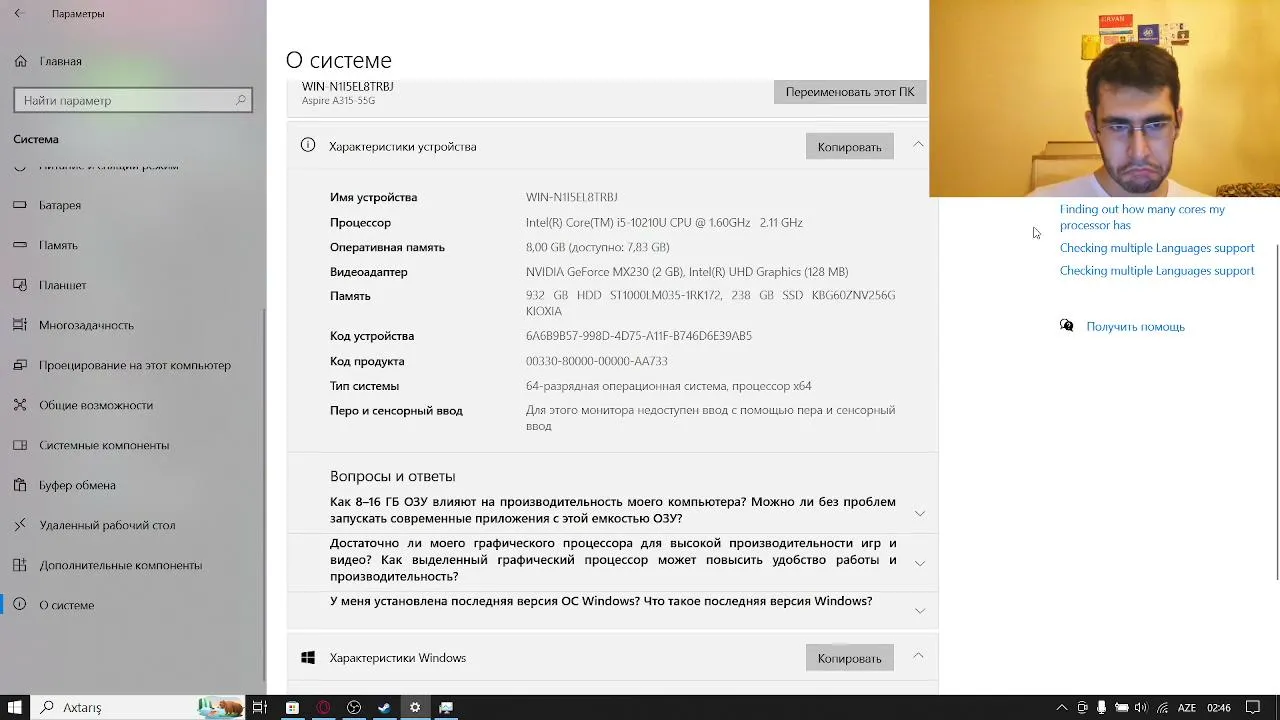The image size is (1280, 720).
Task: Click the О системе info icon in sidebar
Action: (x=20, y=605)
